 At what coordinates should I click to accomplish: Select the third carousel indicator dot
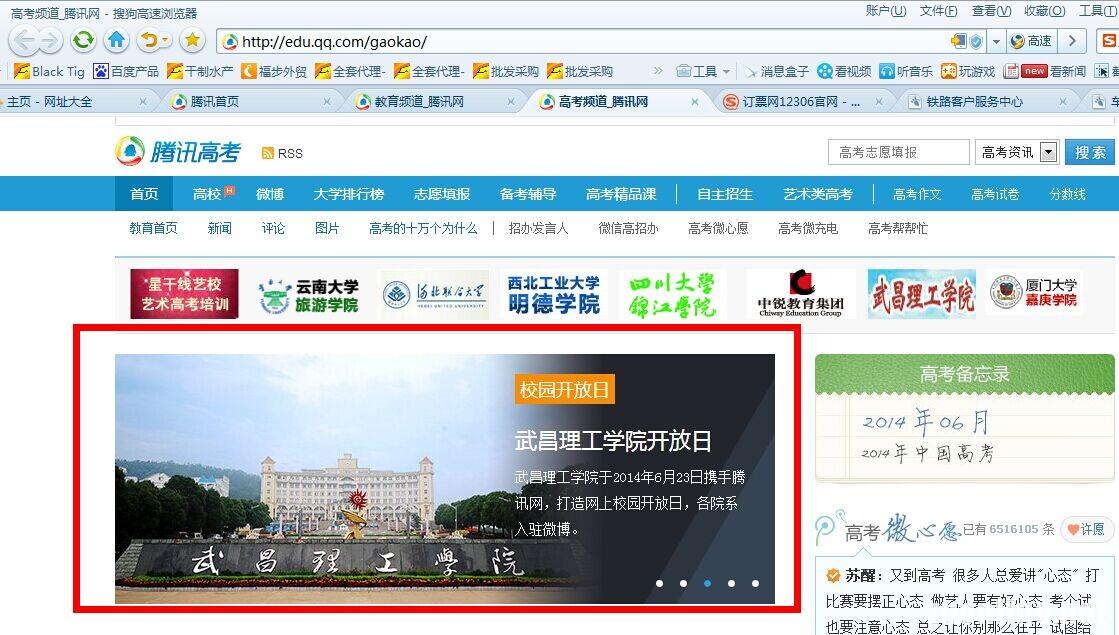[x=707, y=583]
